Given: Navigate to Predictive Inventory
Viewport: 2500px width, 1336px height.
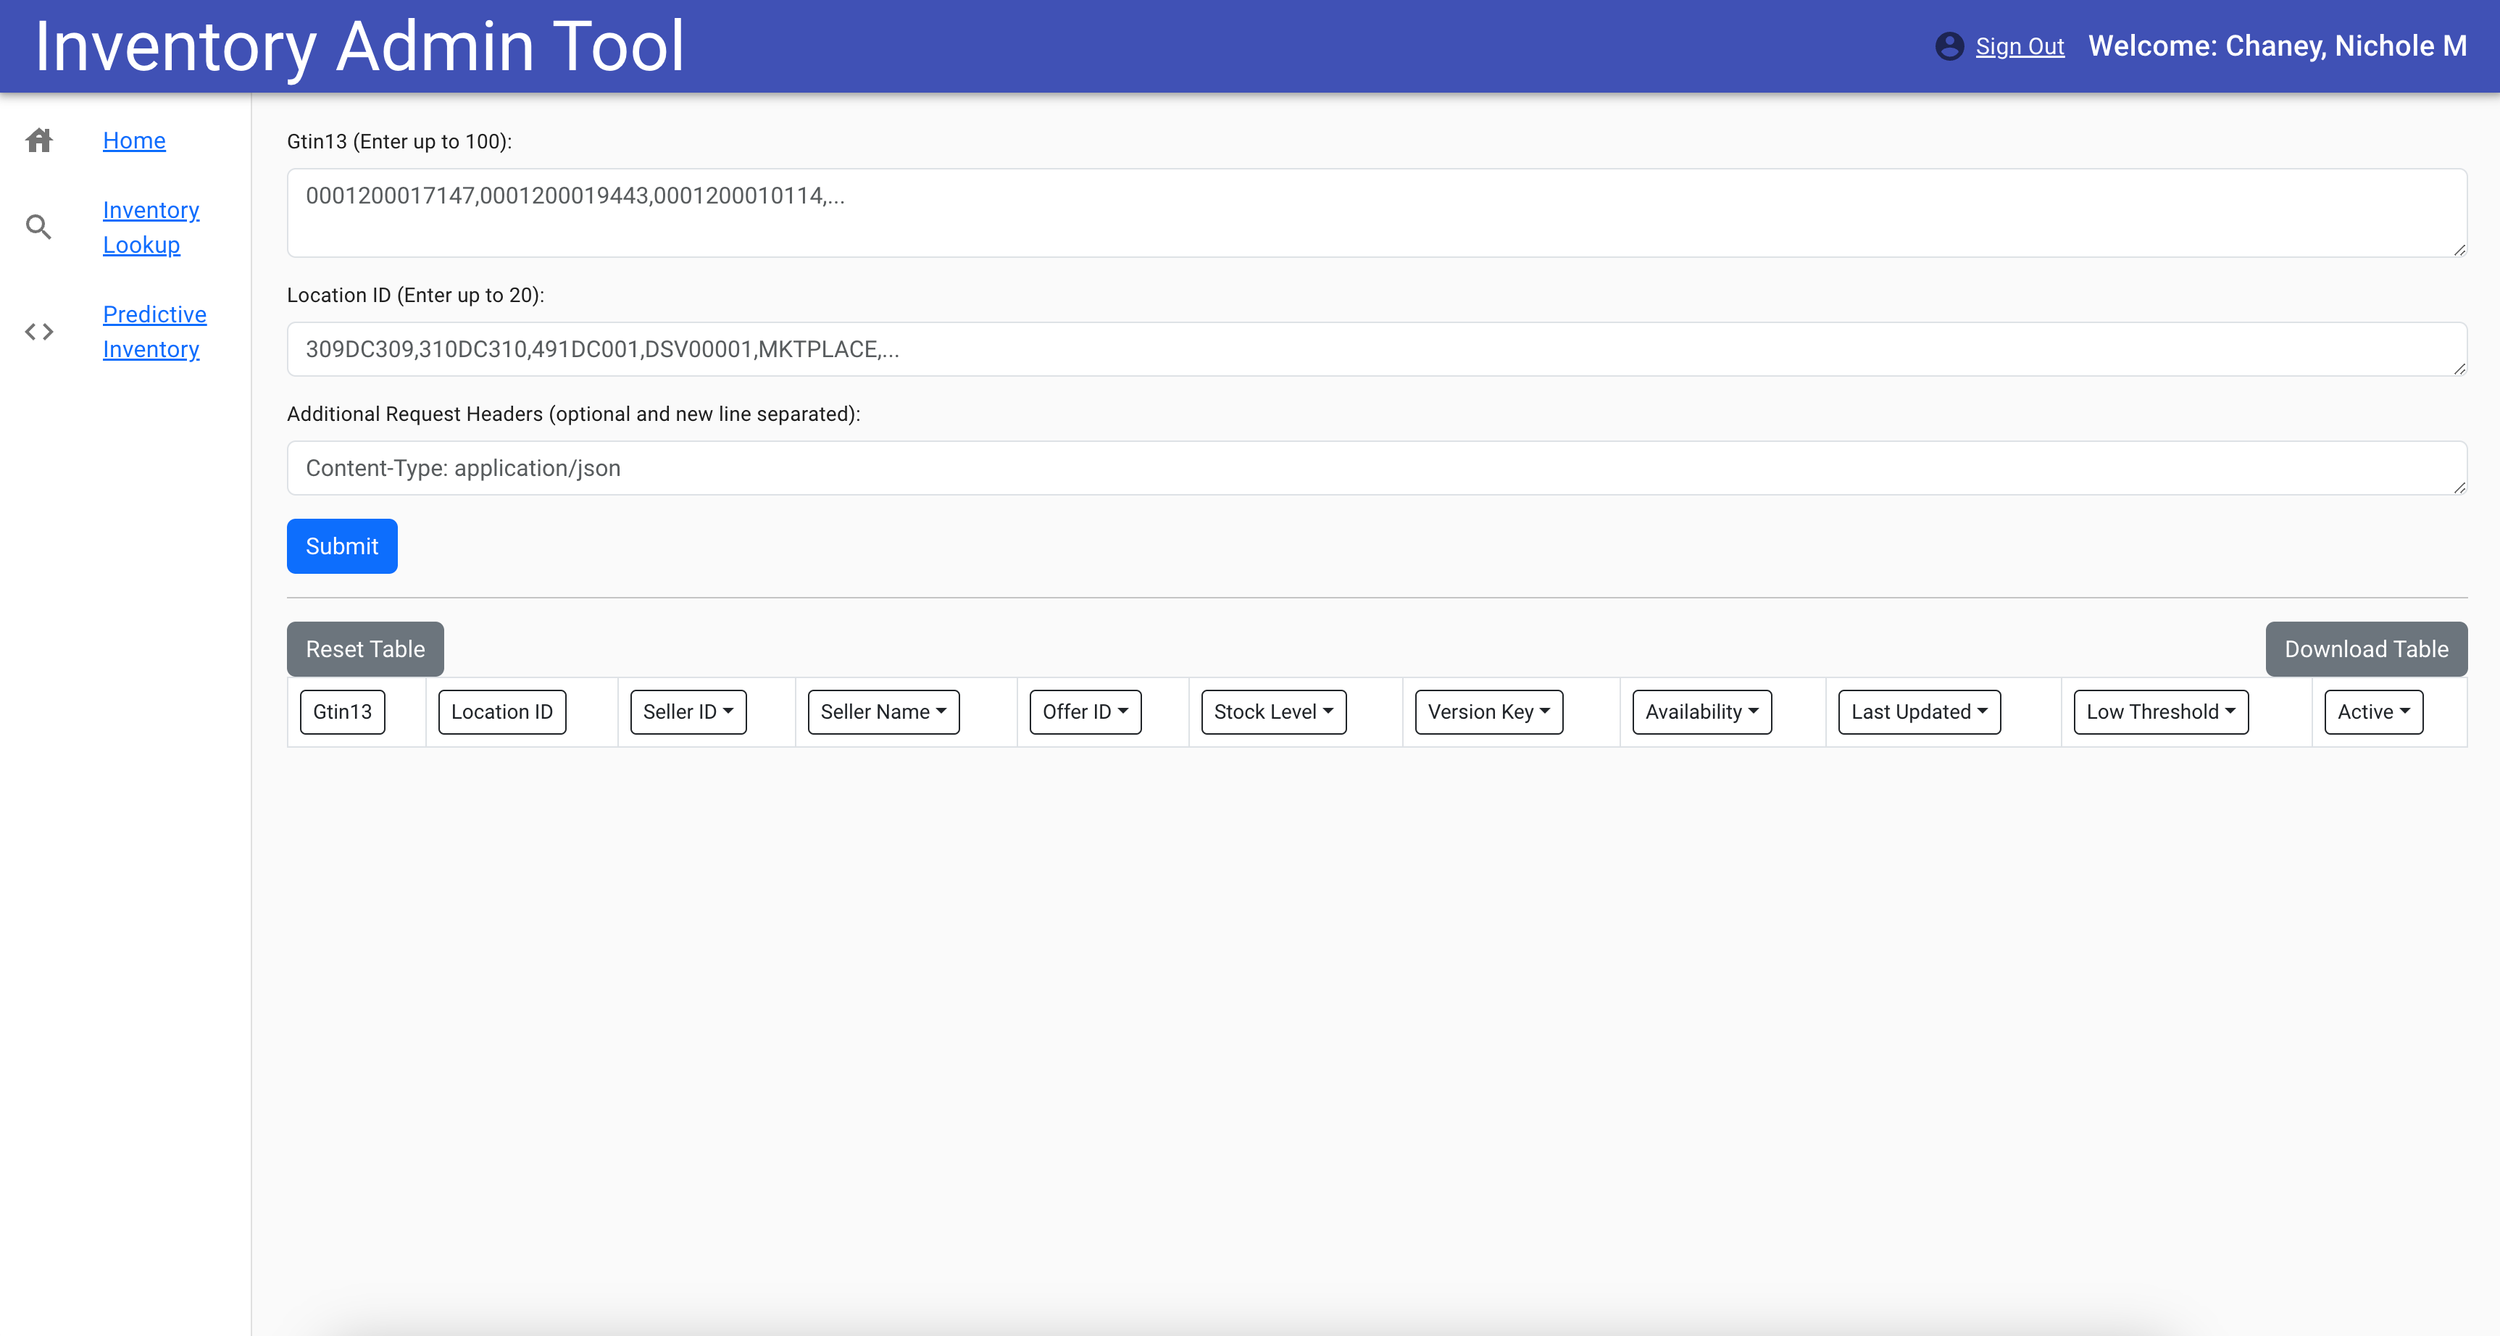Looking at the screenshot, I should 154,332.
